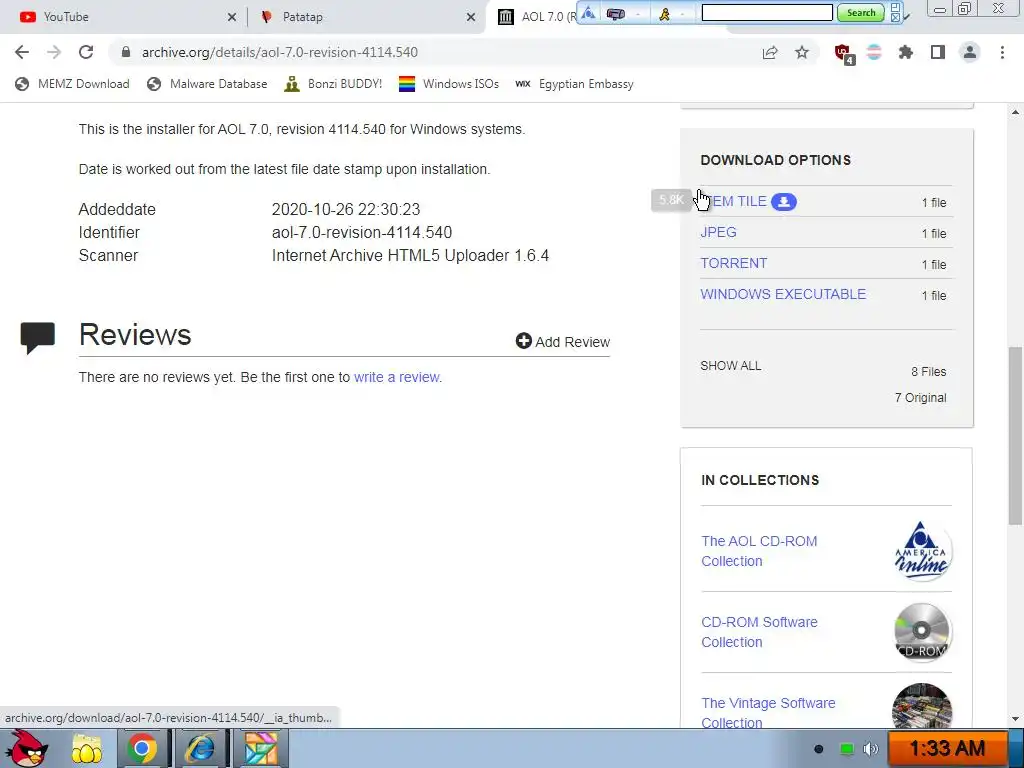Click the Scanner value Internet Archive HTML5 Uploader
The image size is (1024, 768).
click(x=410, y=255)
